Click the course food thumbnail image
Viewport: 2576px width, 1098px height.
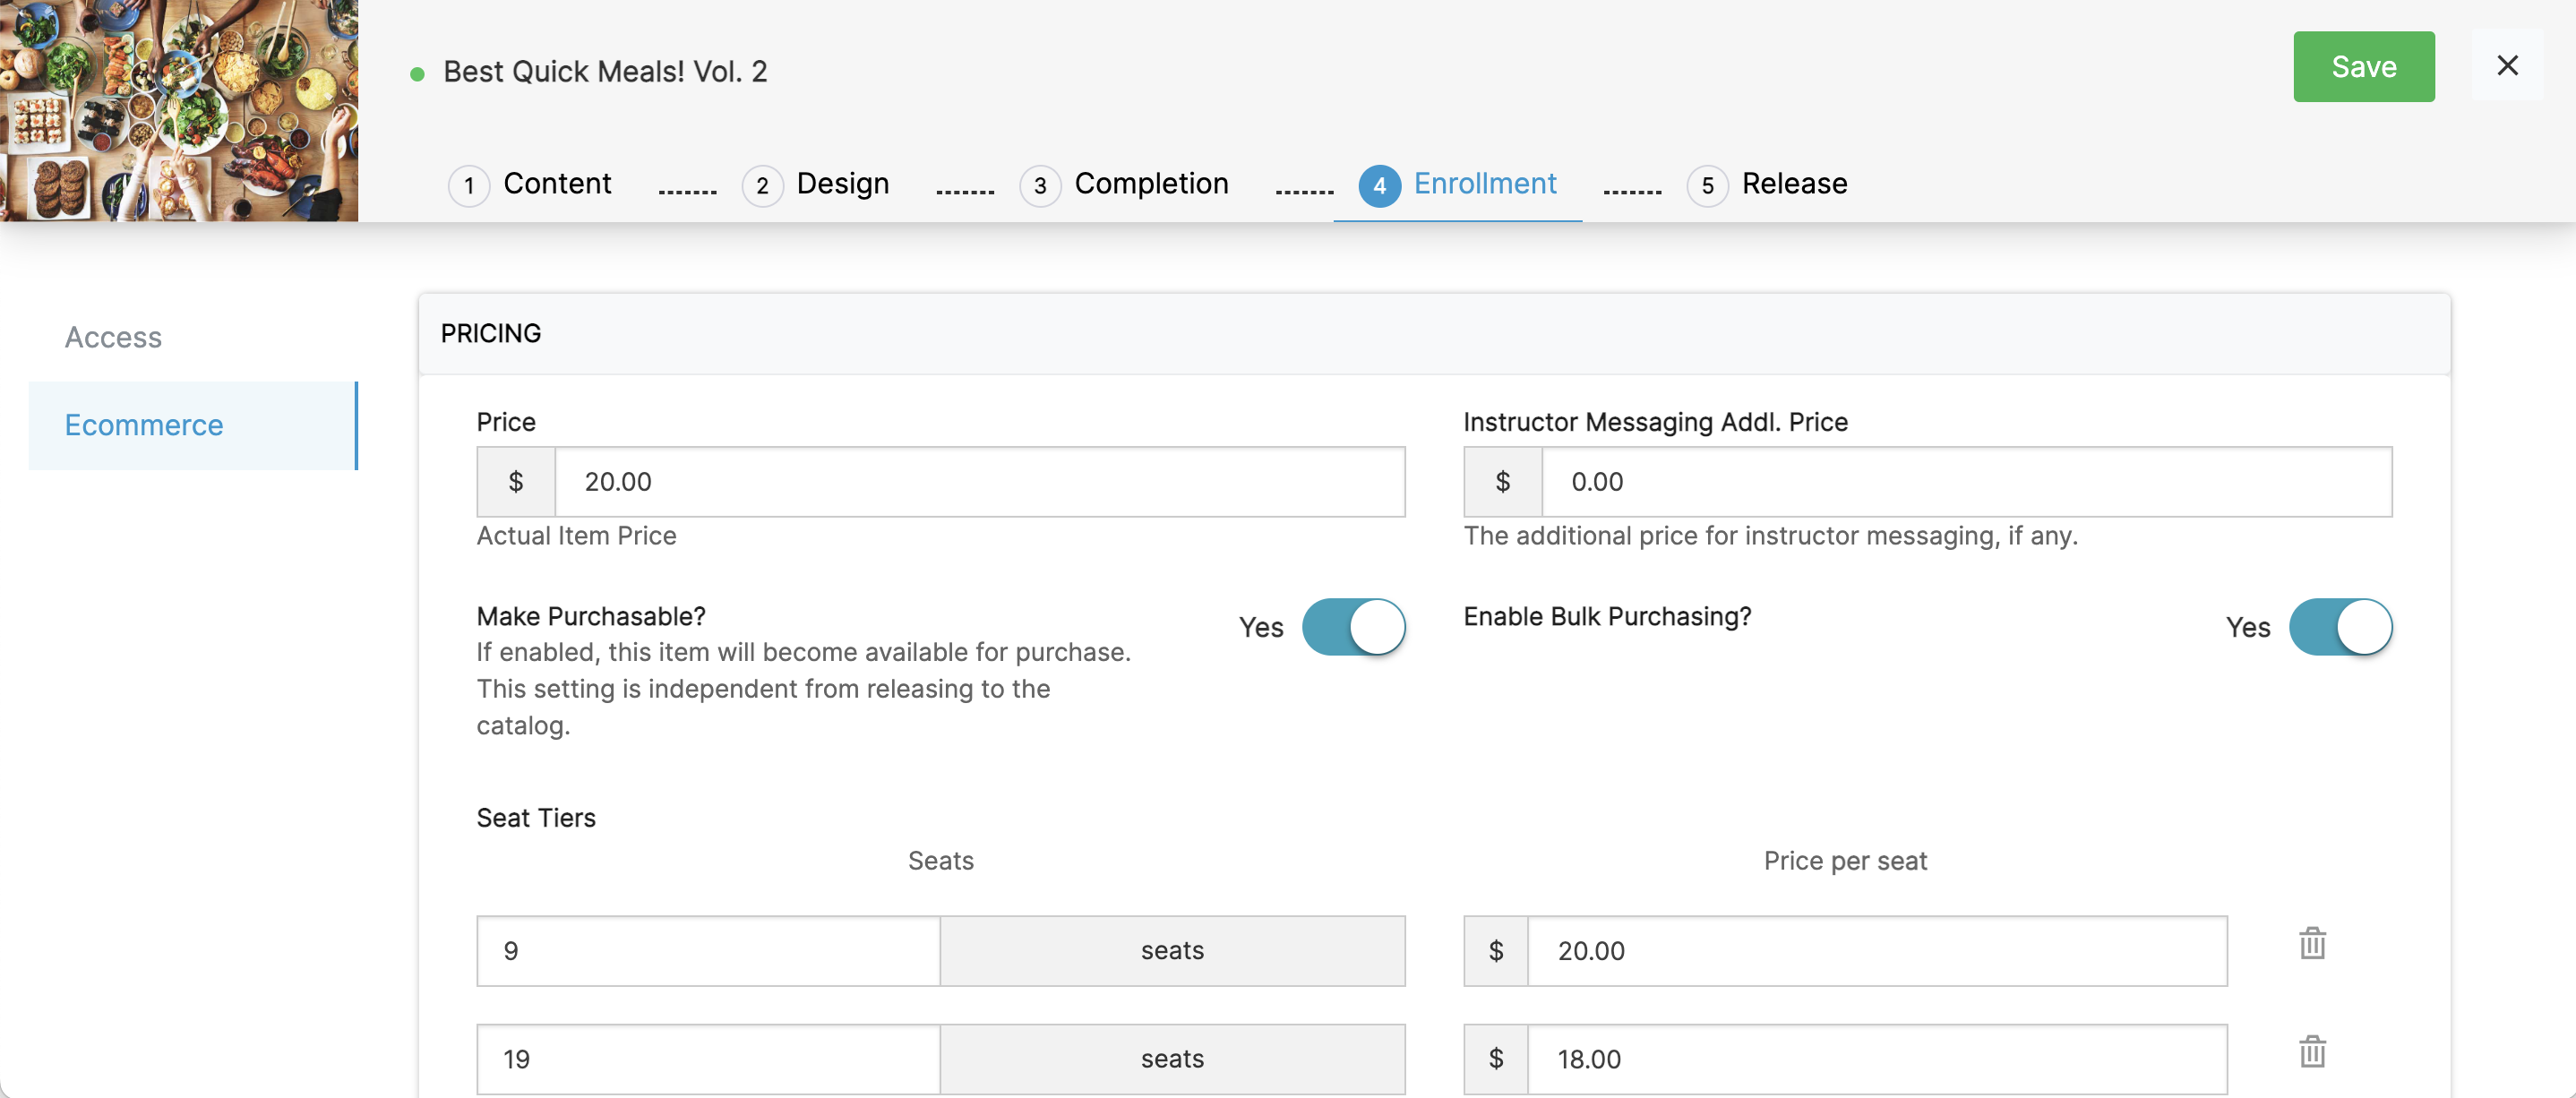click(179, 110)
